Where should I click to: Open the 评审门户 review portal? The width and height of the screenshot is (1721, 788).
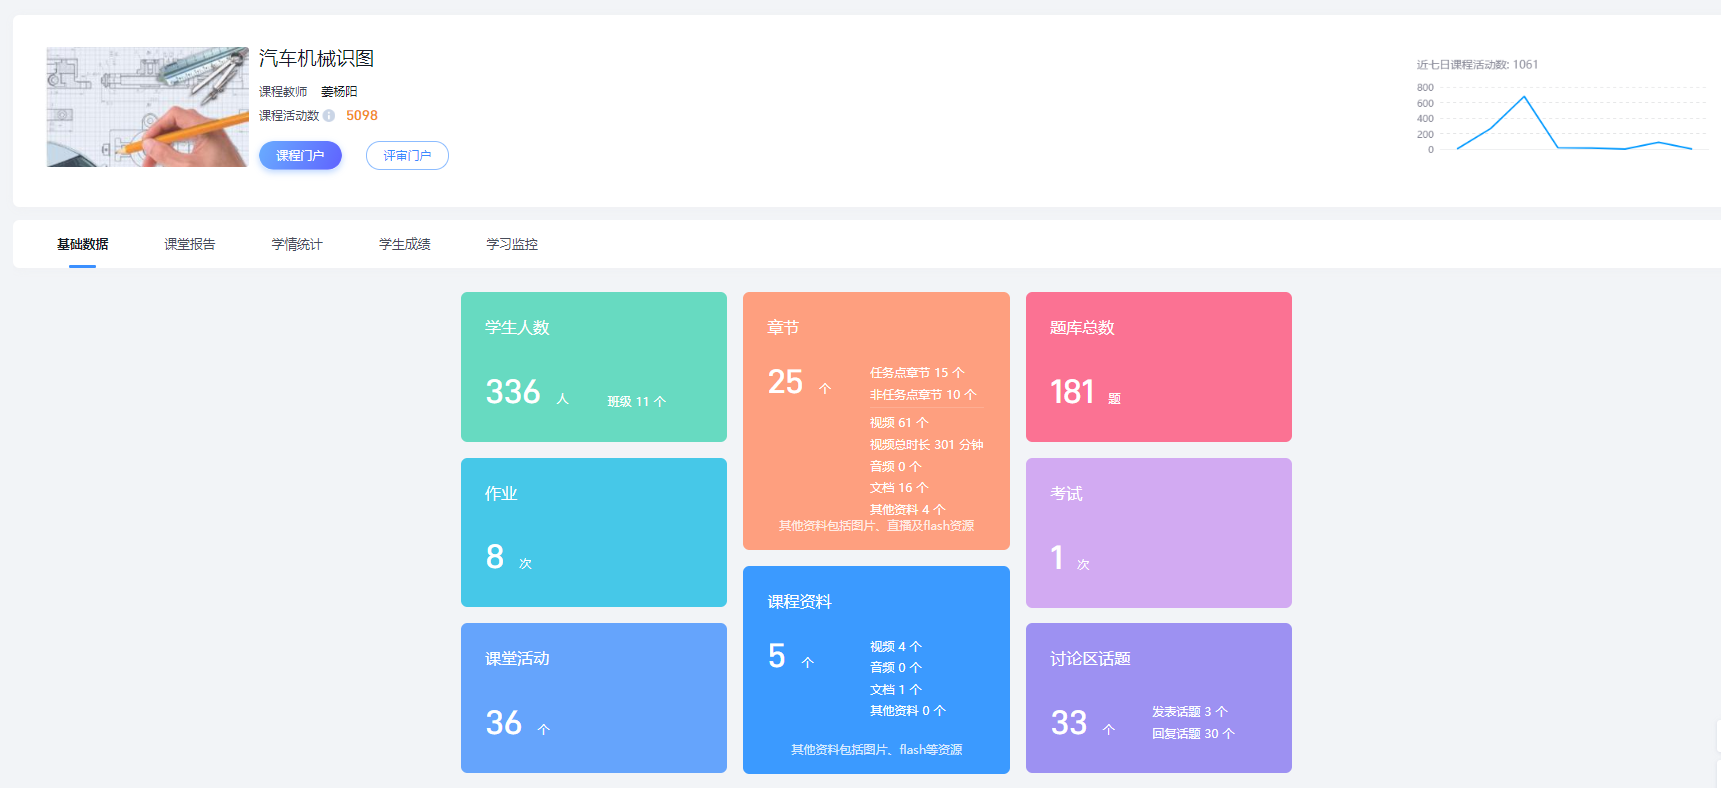[x=407, y=156]
